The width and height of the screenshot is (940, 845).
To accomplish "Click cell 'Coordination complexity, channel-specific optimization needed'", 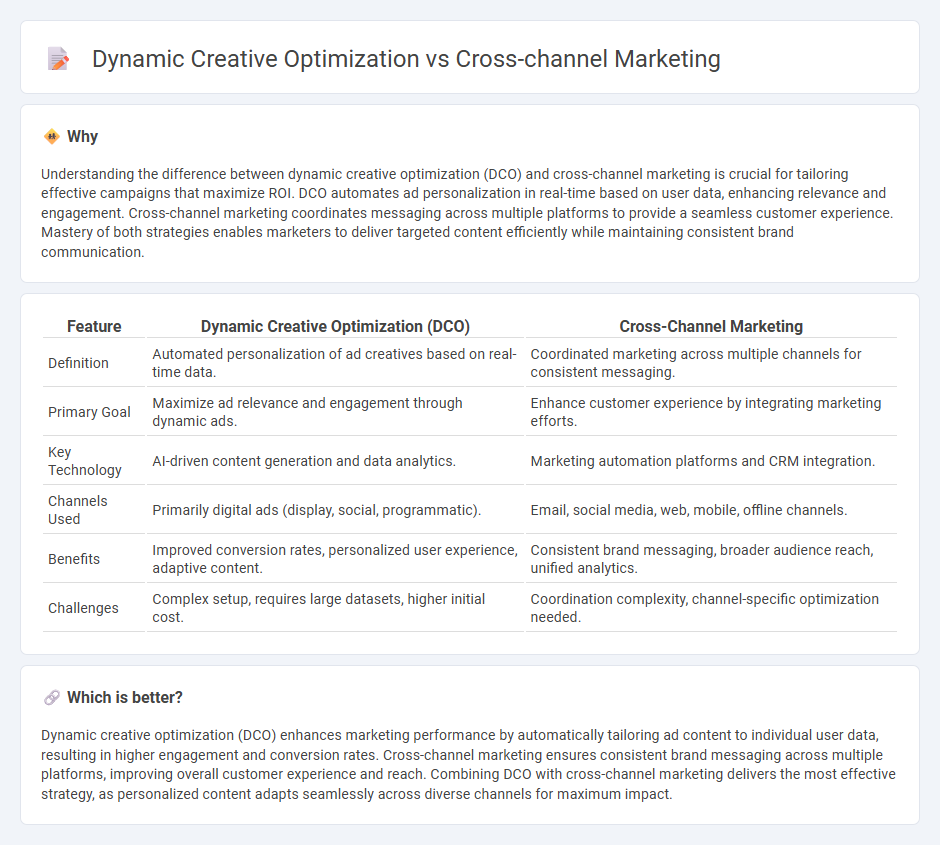I will tap(711, 608).
